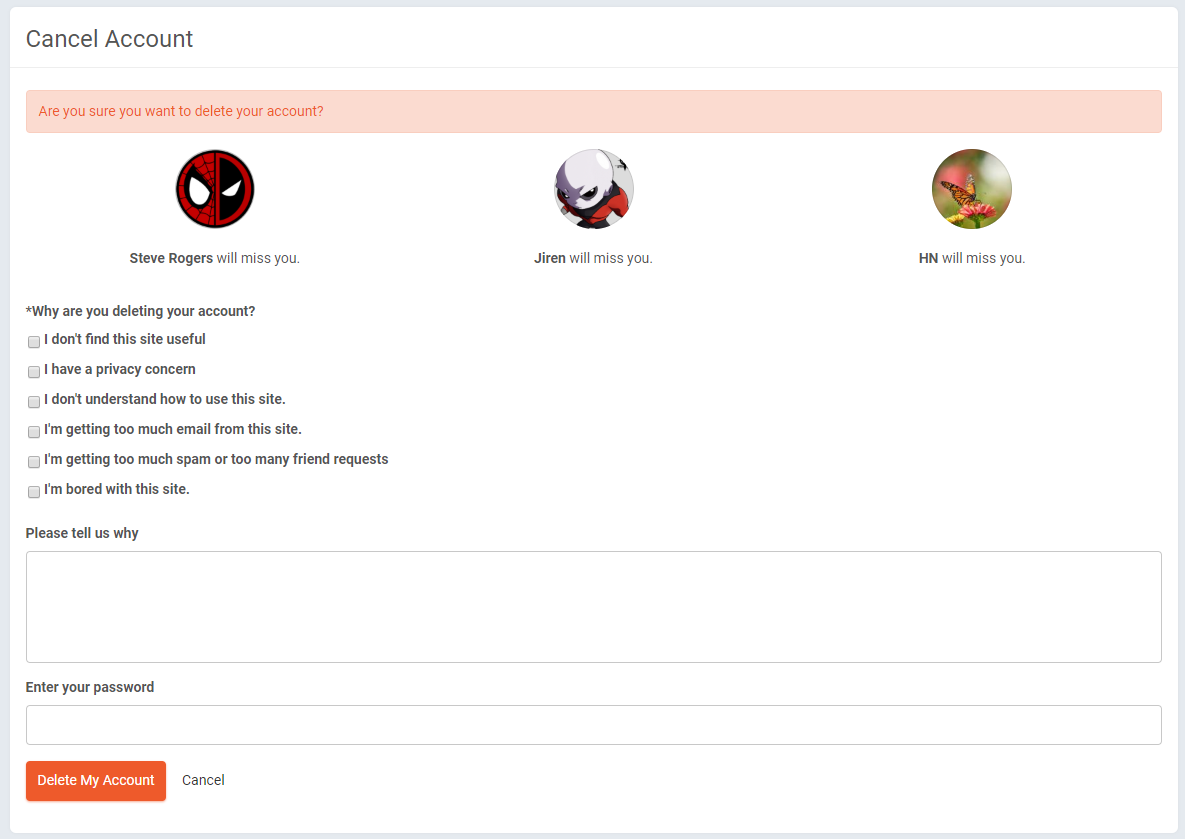The height and width of the screenshot is (839, 1185).
Task: Click the "Enter your password" input field
Action: coord(593,725)
